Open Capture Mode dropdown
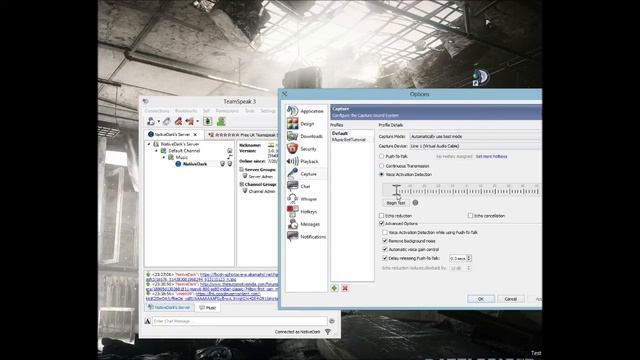The image size is (640, 360). [x=476, y=136]
